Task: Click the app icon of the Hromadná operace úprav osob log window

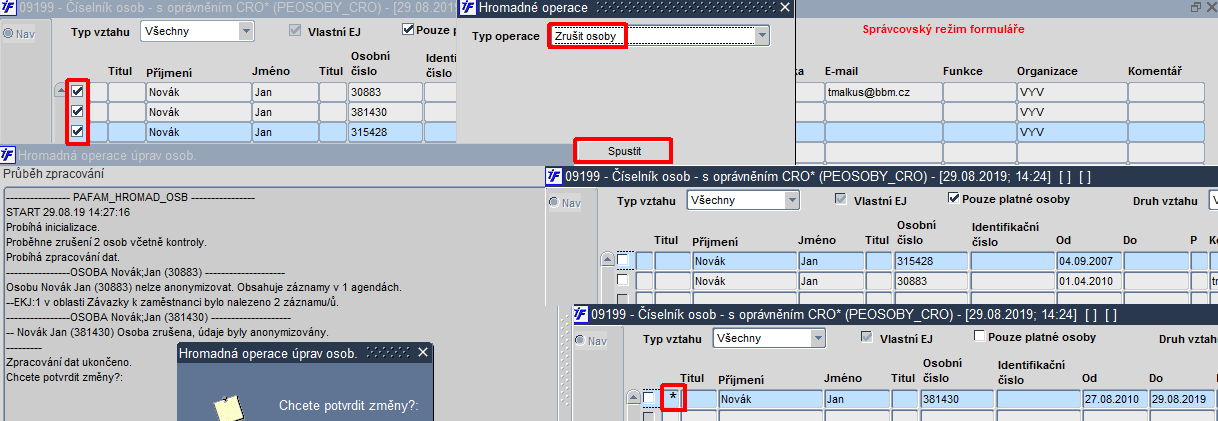Action: pos(8,155)
